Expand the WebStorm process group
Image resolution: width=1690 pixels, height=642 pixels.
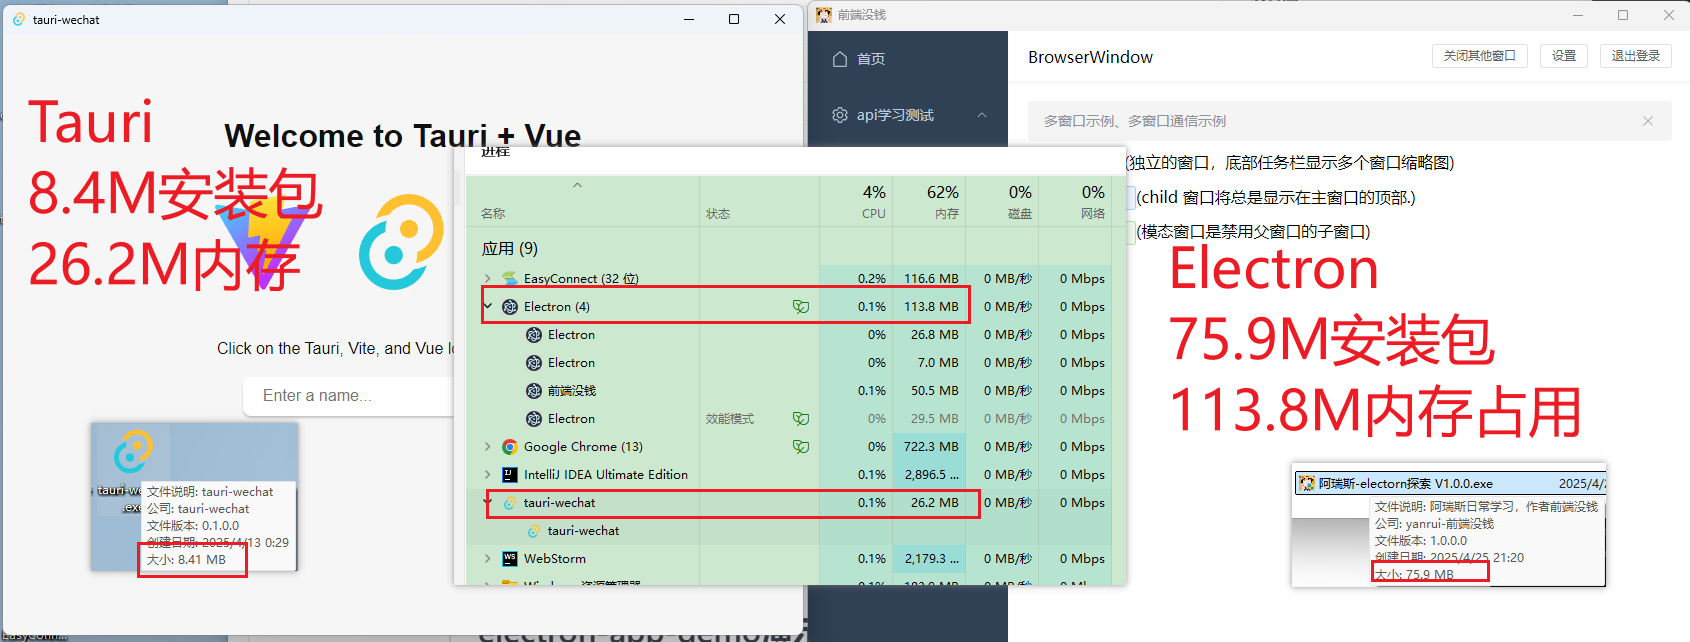click(x=487, y=559)
